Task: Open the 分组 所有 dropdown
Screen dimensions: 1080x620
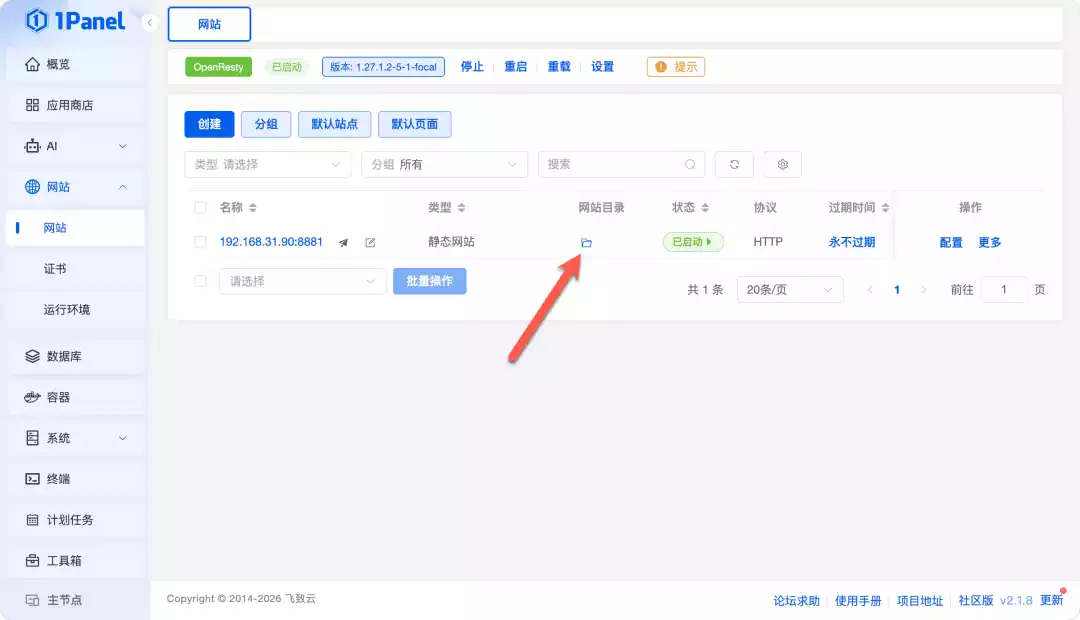Action: tap(444, 163)
